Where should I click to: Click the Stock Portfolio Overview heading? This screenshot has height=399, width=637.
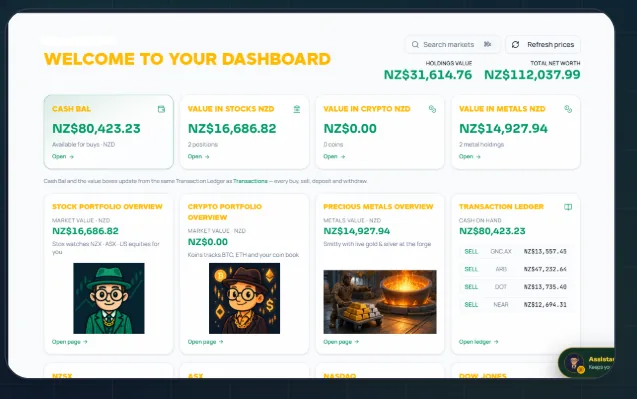point(107,206)
